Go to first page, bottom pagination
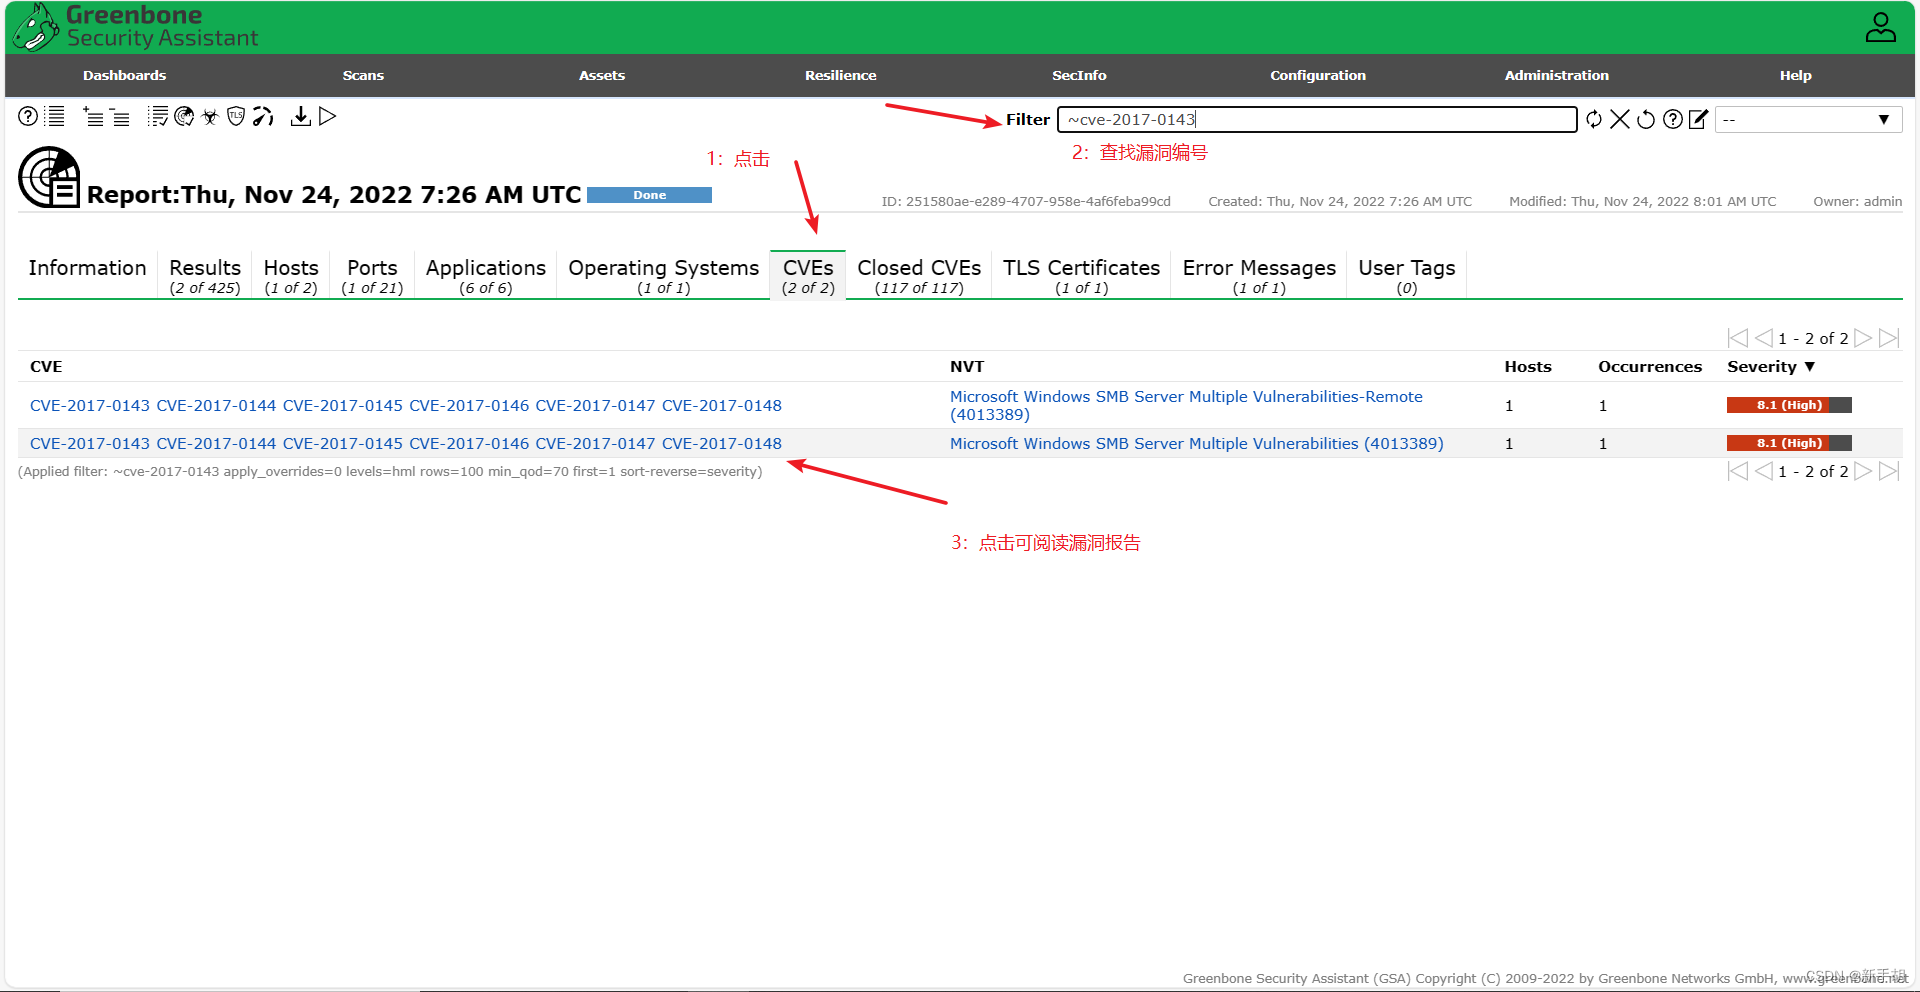The width and height of the screenshot is (1920, 992). tap(1738, 471)
